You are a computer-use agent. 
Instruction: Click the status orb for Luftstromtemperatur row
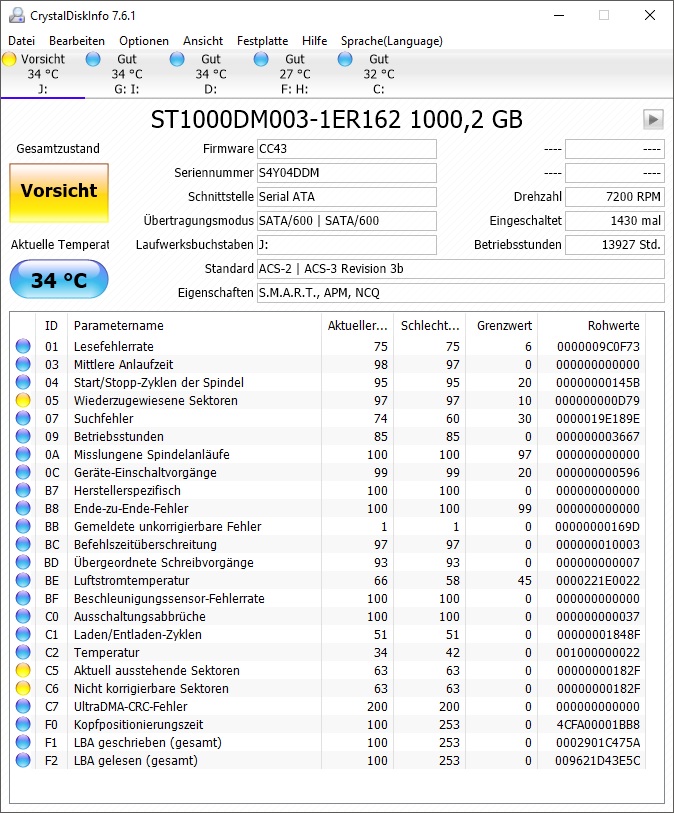click(23, 580)
